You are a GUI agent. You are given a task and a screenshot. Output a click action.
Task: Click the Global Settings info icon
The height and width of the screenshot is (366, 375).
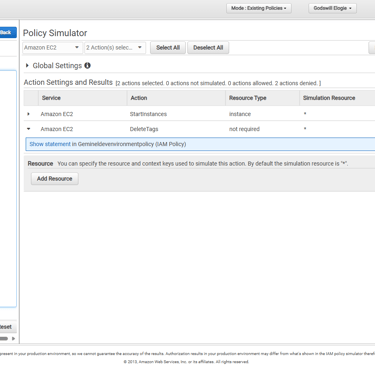click(87, 65)
